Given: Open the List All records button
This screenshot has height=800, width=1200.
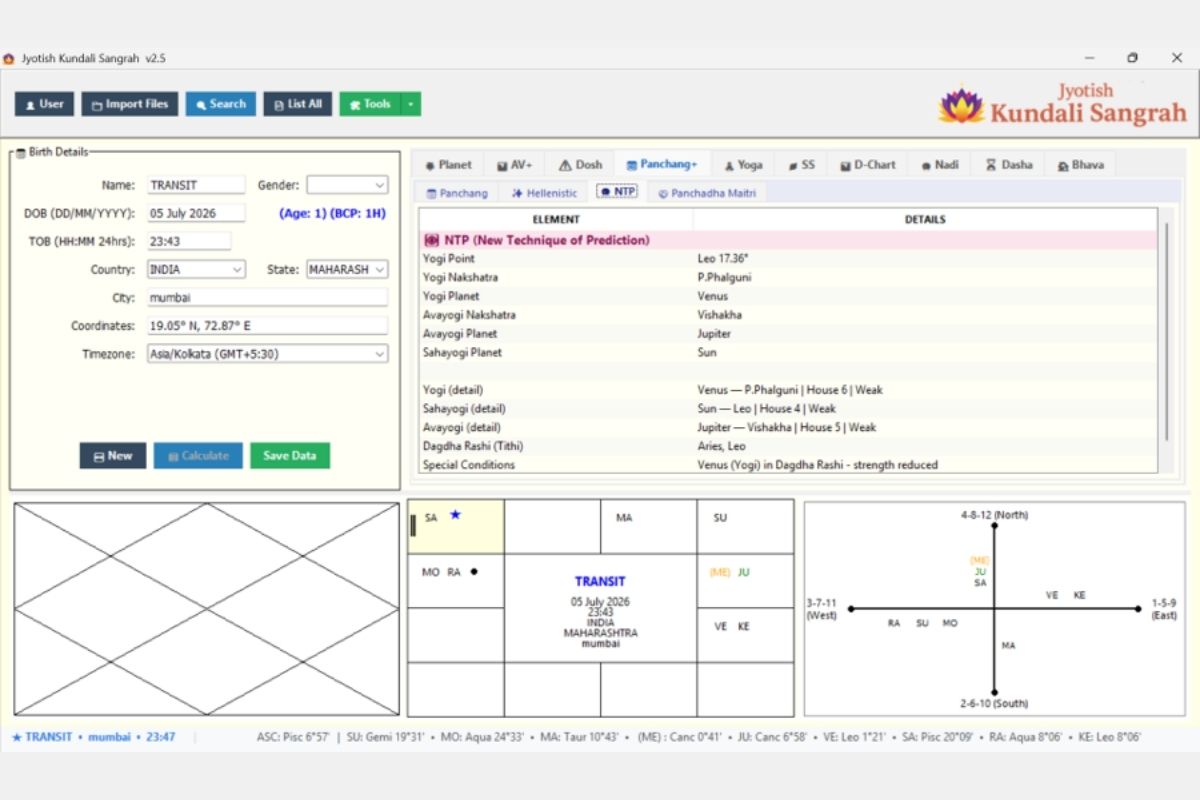Looking at the screenshot, I should [x=298, y=104].
